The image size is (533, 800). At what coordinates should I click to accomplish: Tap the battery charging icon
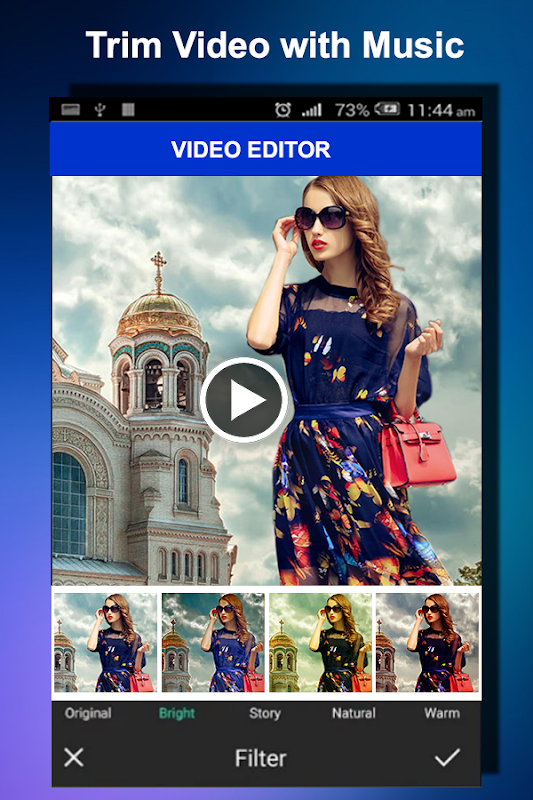click(387, 109)
